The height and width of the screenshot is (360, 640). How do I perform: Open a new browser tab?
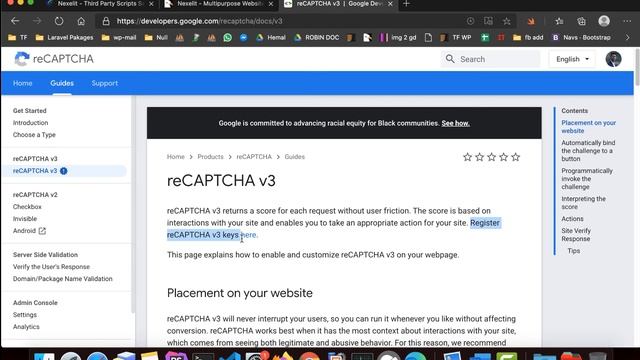pyautogui.click(x=406, y=4)
